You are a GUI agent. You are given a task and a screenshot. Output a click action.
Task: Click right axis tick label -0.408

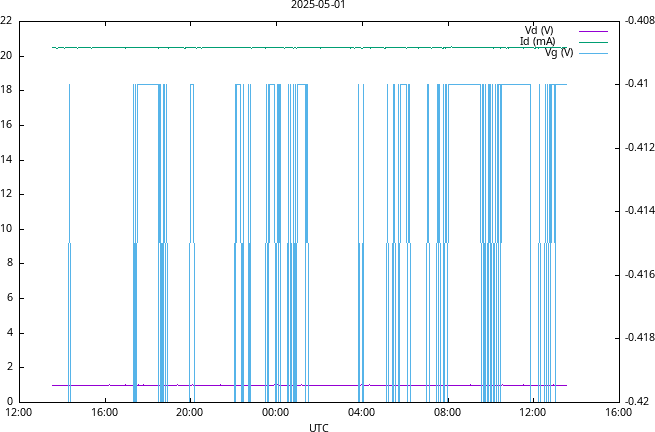point(640,20)
